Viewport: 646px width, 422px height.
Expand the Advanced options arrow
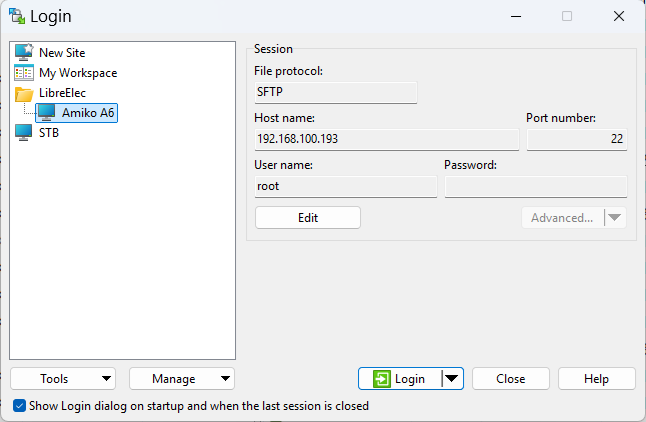pos(615,218)
